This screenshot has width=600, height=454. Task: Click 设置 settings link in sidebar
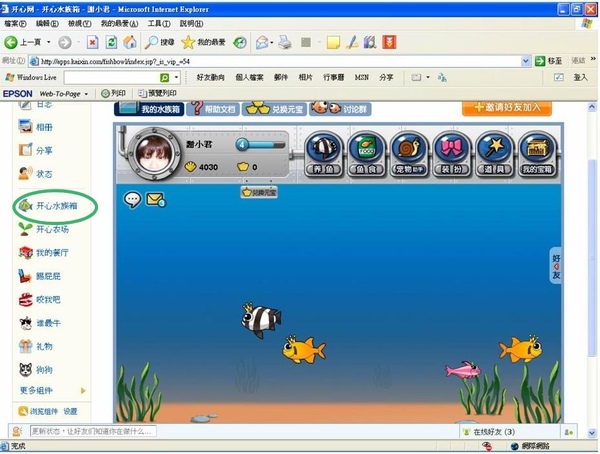tap(70, 412)
